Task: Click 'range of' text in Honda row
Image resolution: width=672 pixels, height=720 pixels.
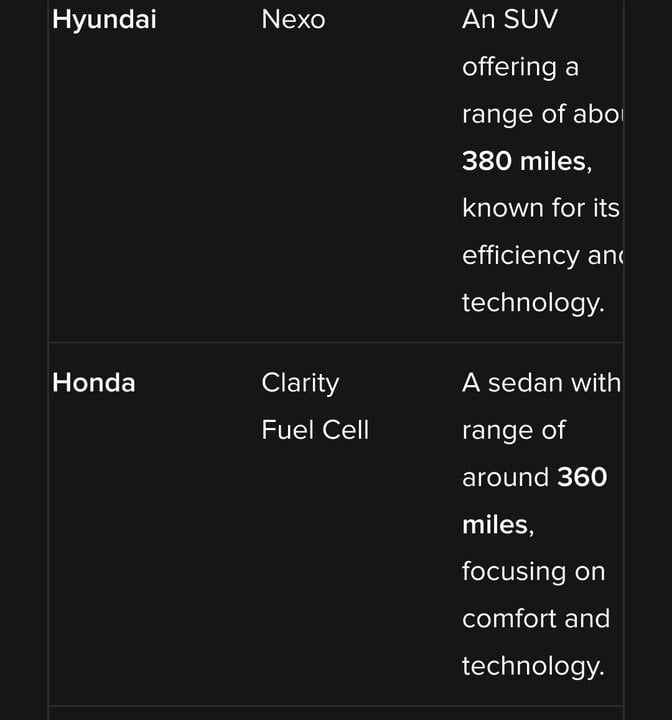Action: pos(514,430)
